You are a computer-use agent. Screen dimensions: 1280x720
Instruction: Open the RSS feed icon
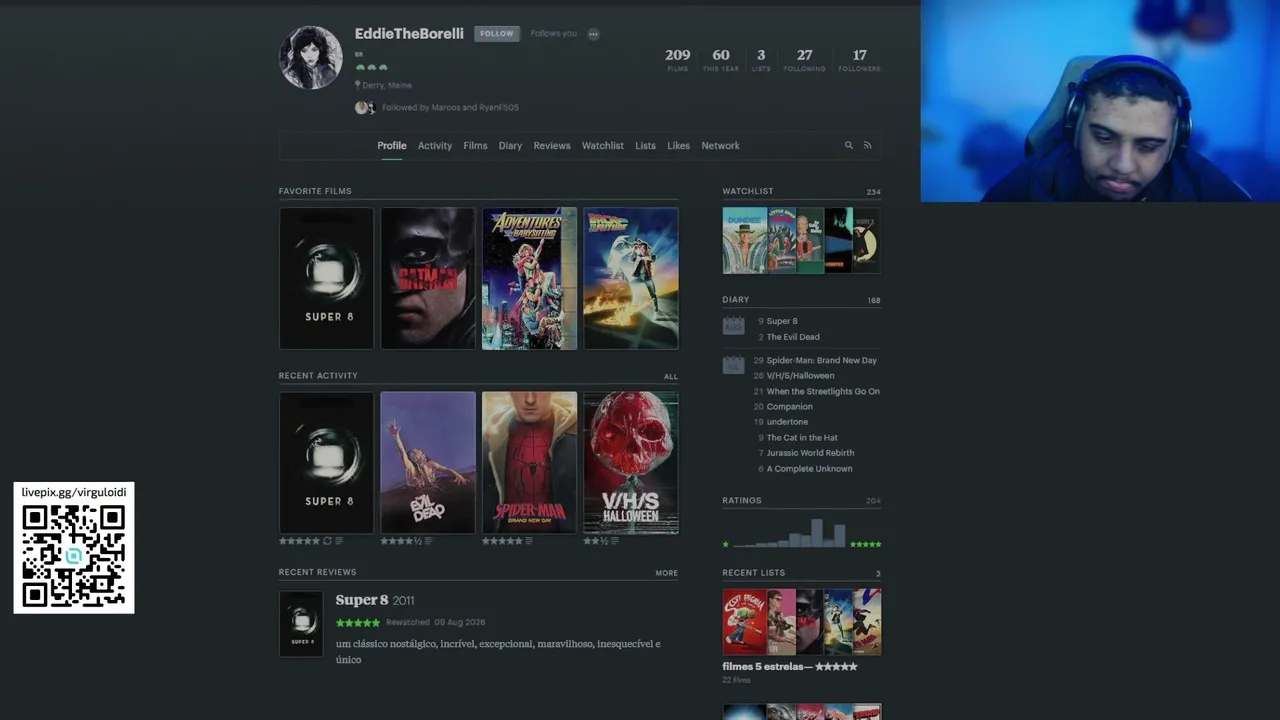coord(867,146)
